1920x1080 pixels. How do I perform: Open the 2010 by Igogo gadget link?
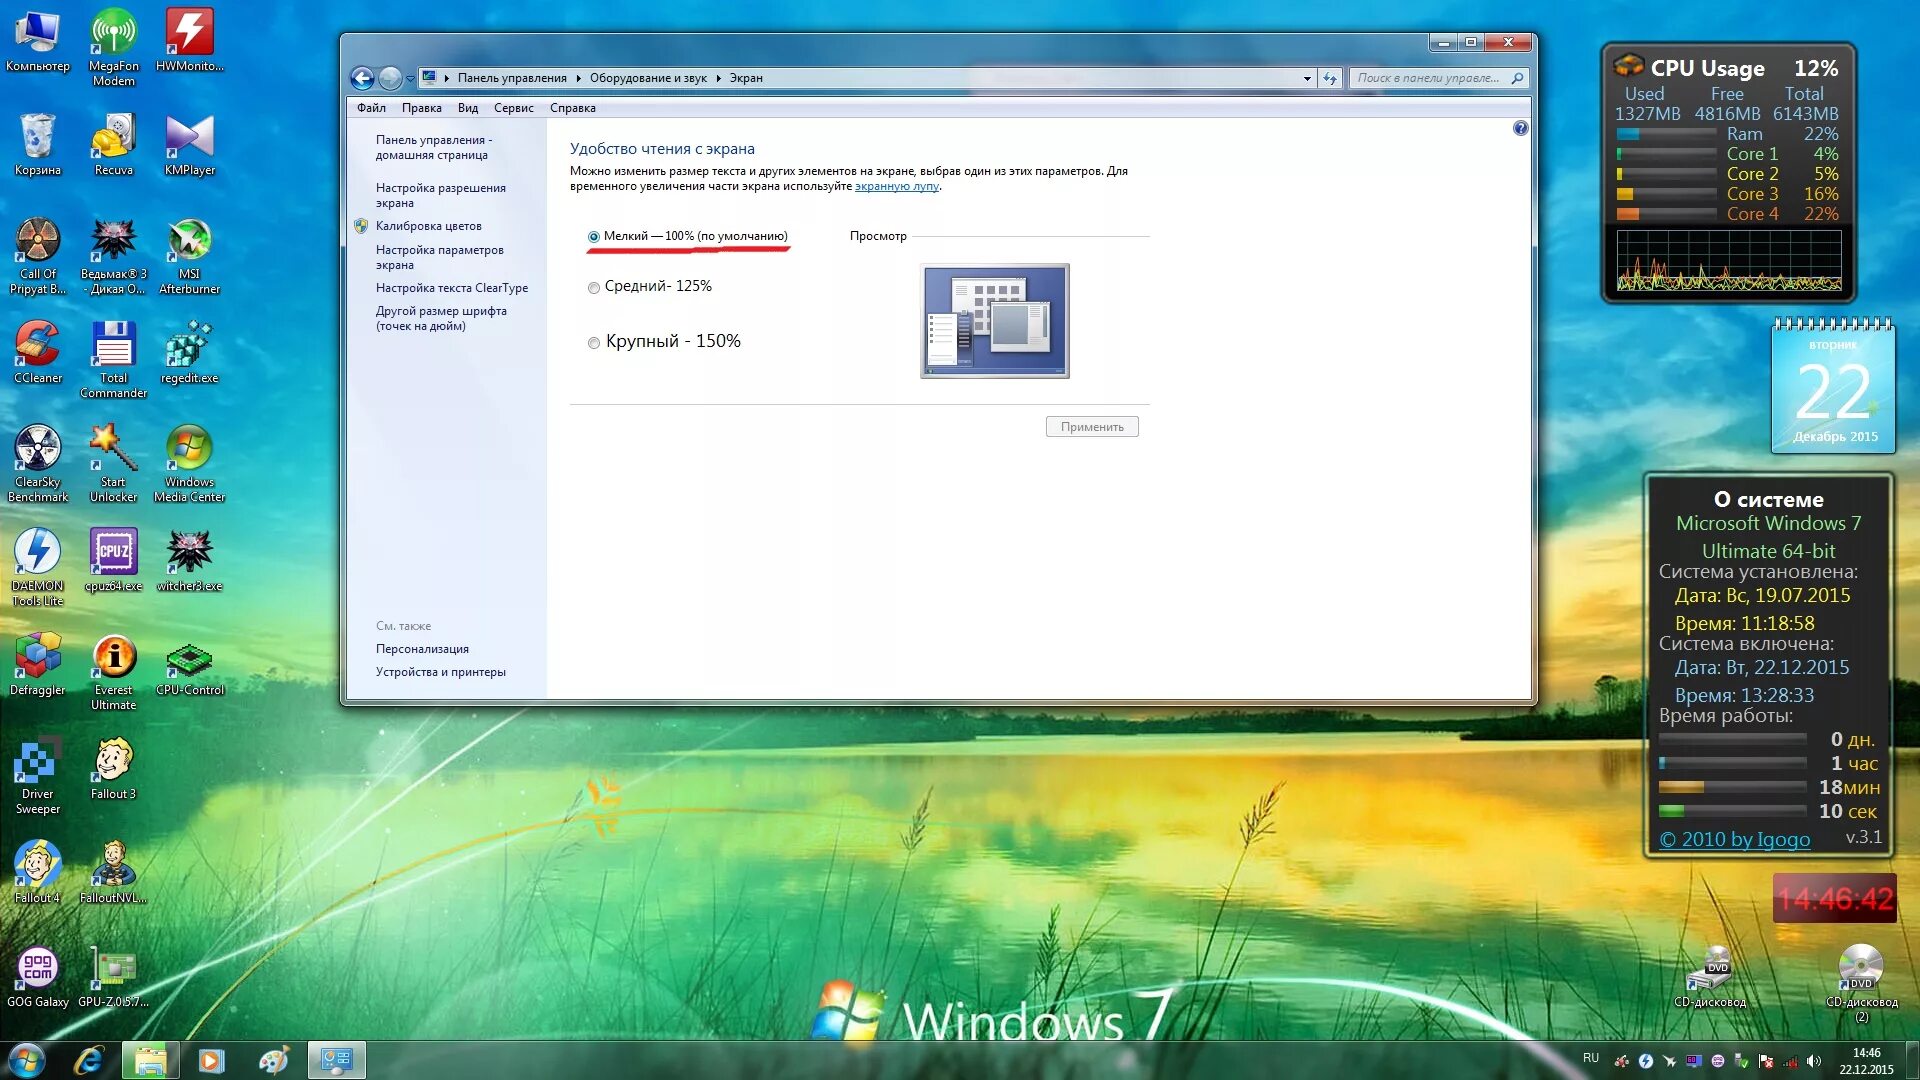click(1734, 840)
